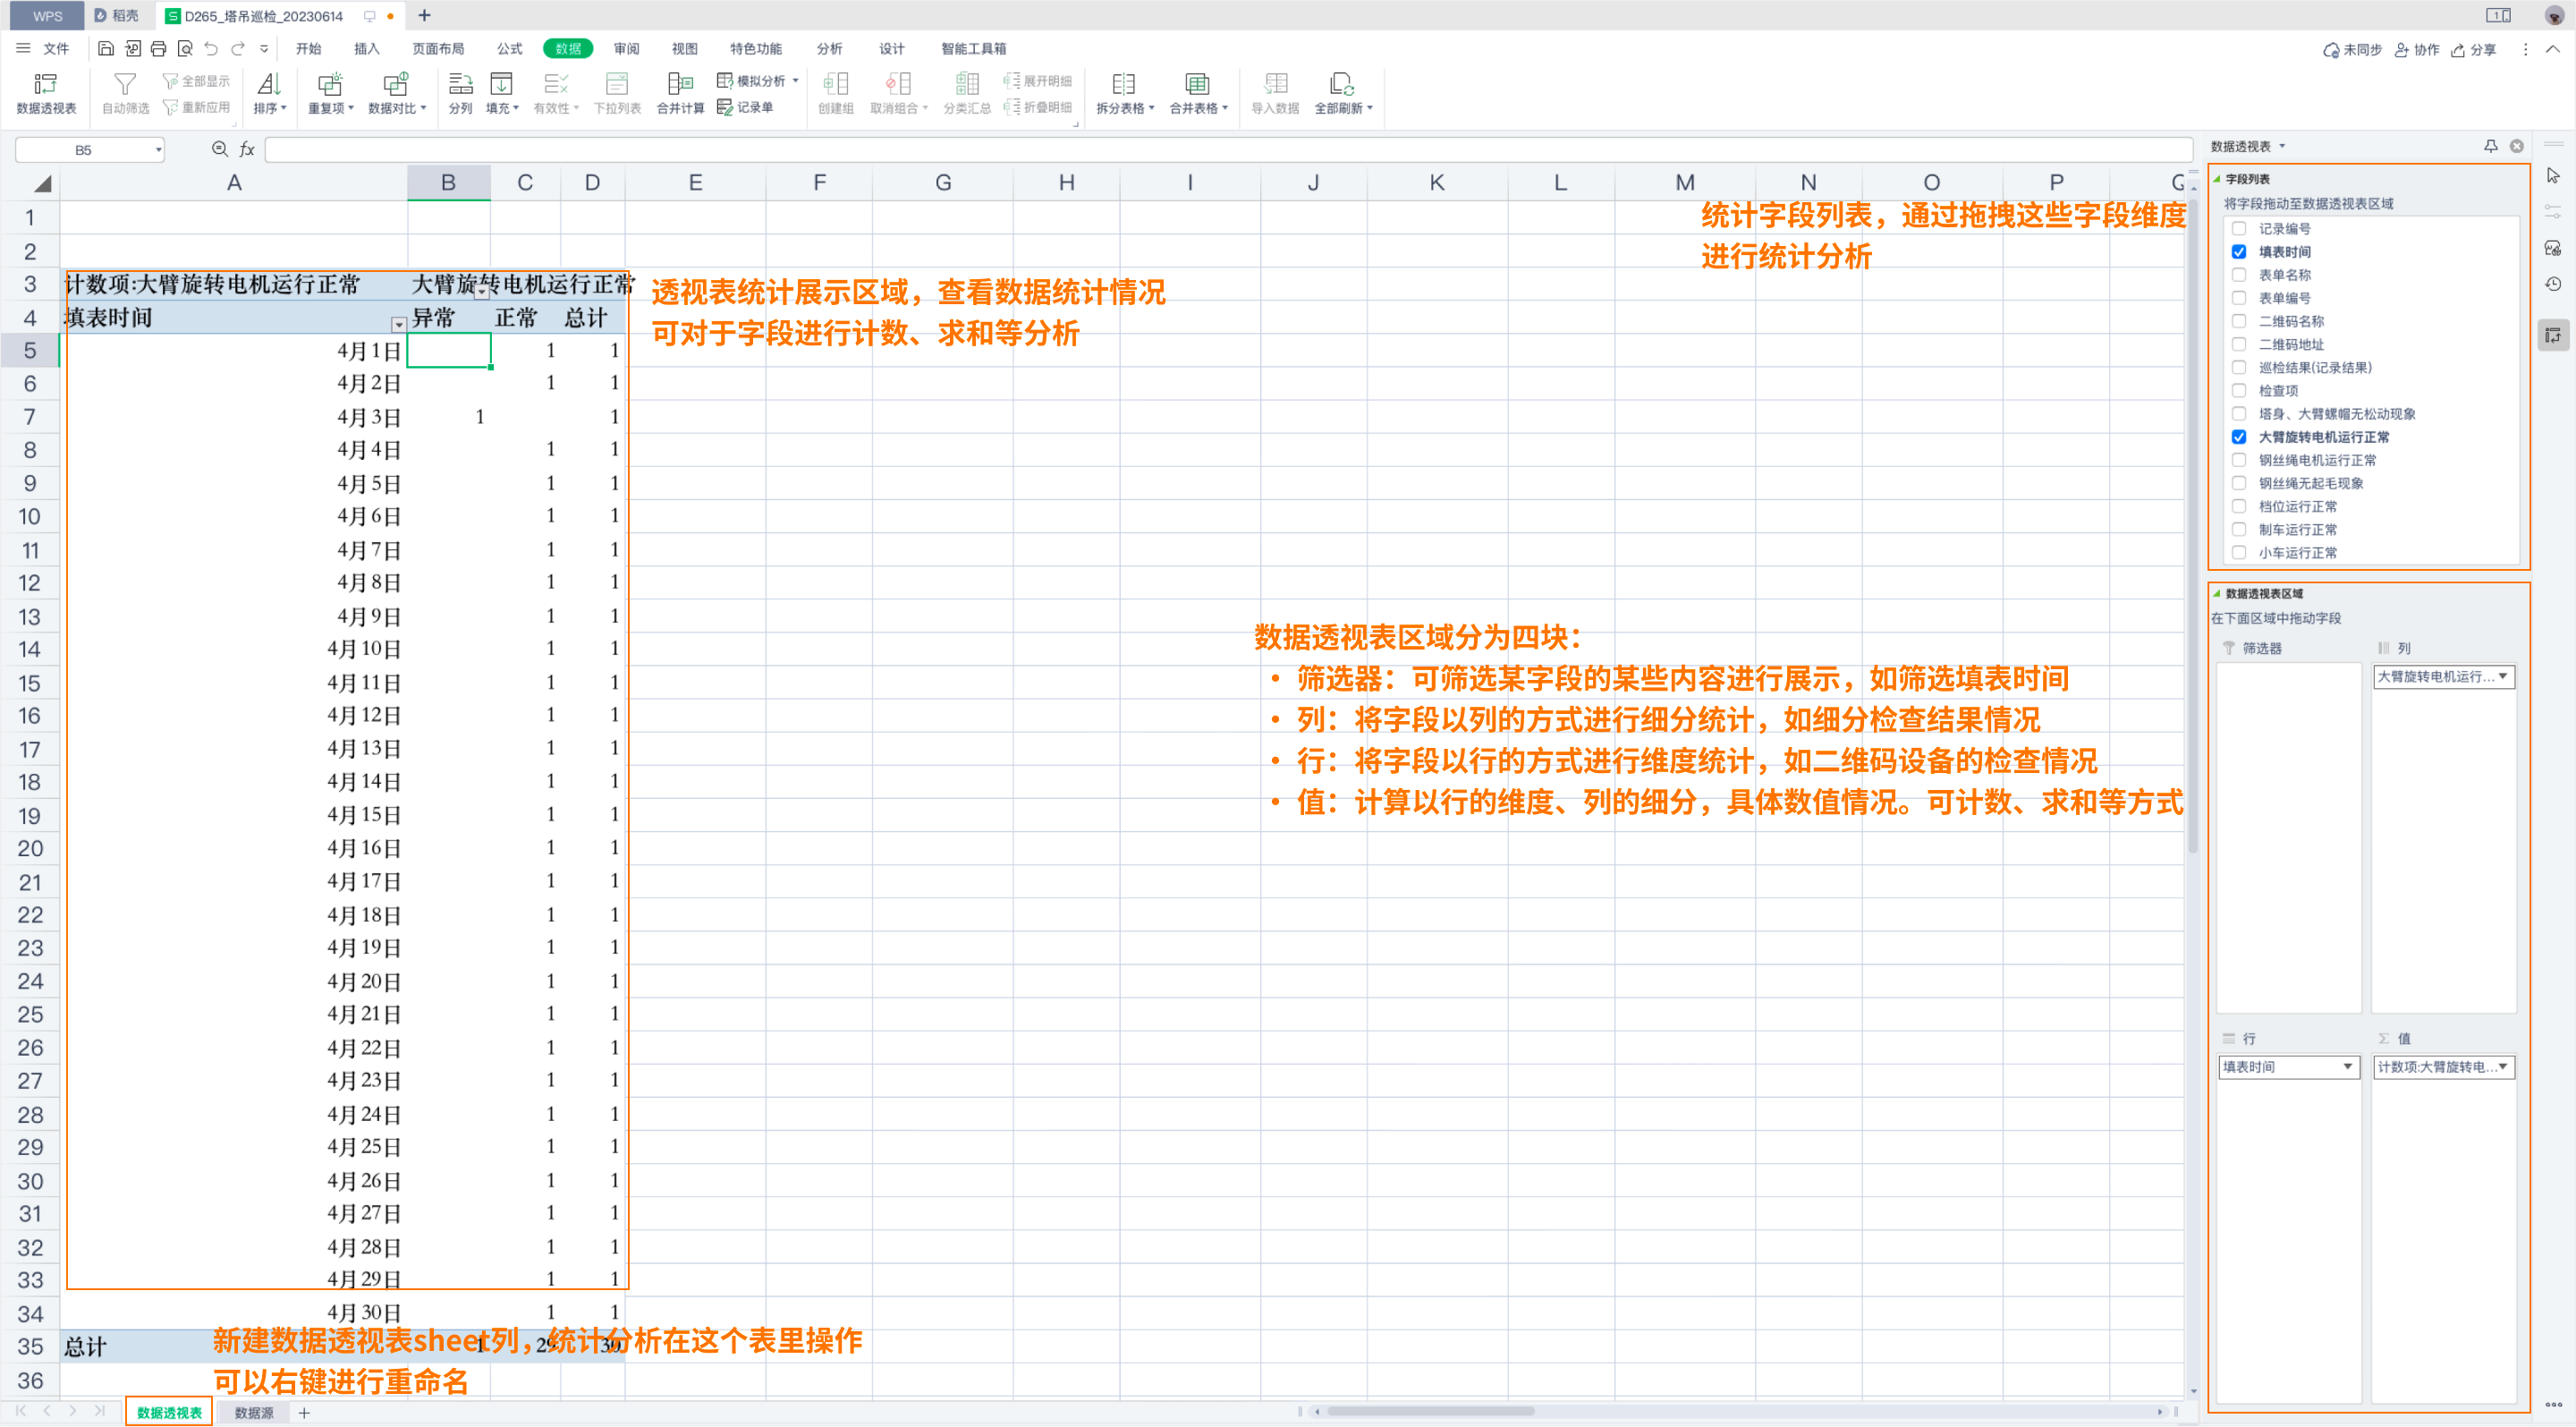This screenshot has width=2576, height=1427.
Task: Open the 合并计算 tool
Action: point(680,93)
